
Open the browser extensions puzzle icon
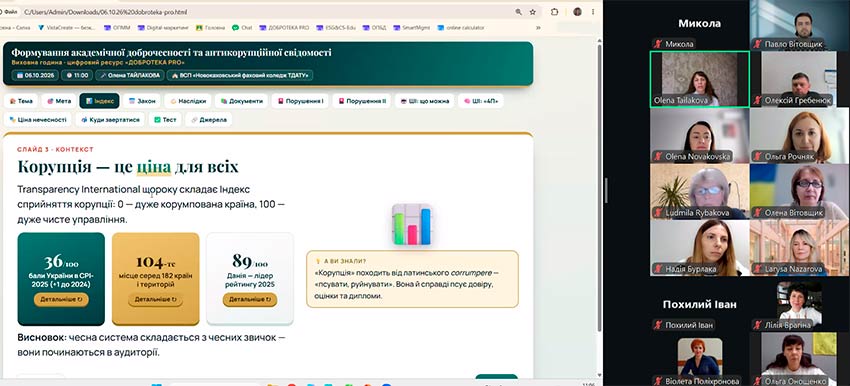(x=555, y=12)
